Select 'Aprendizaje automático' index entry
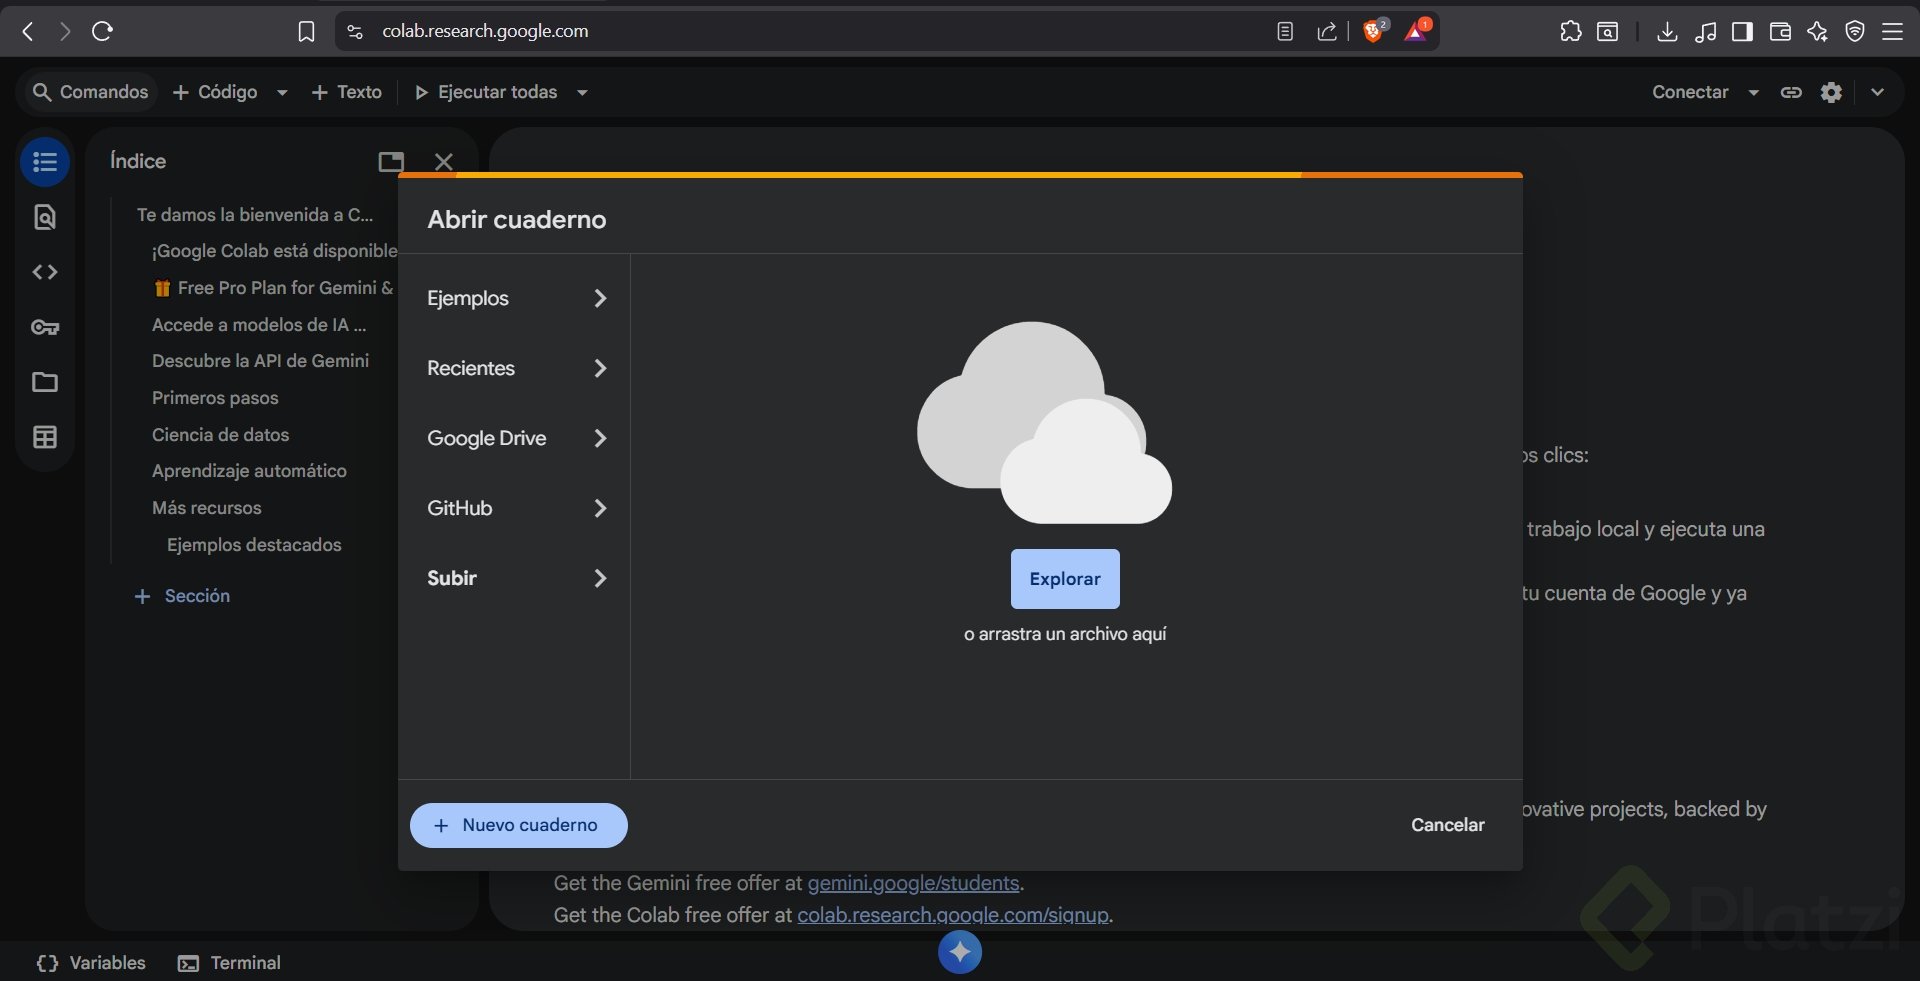 point(249,471)
